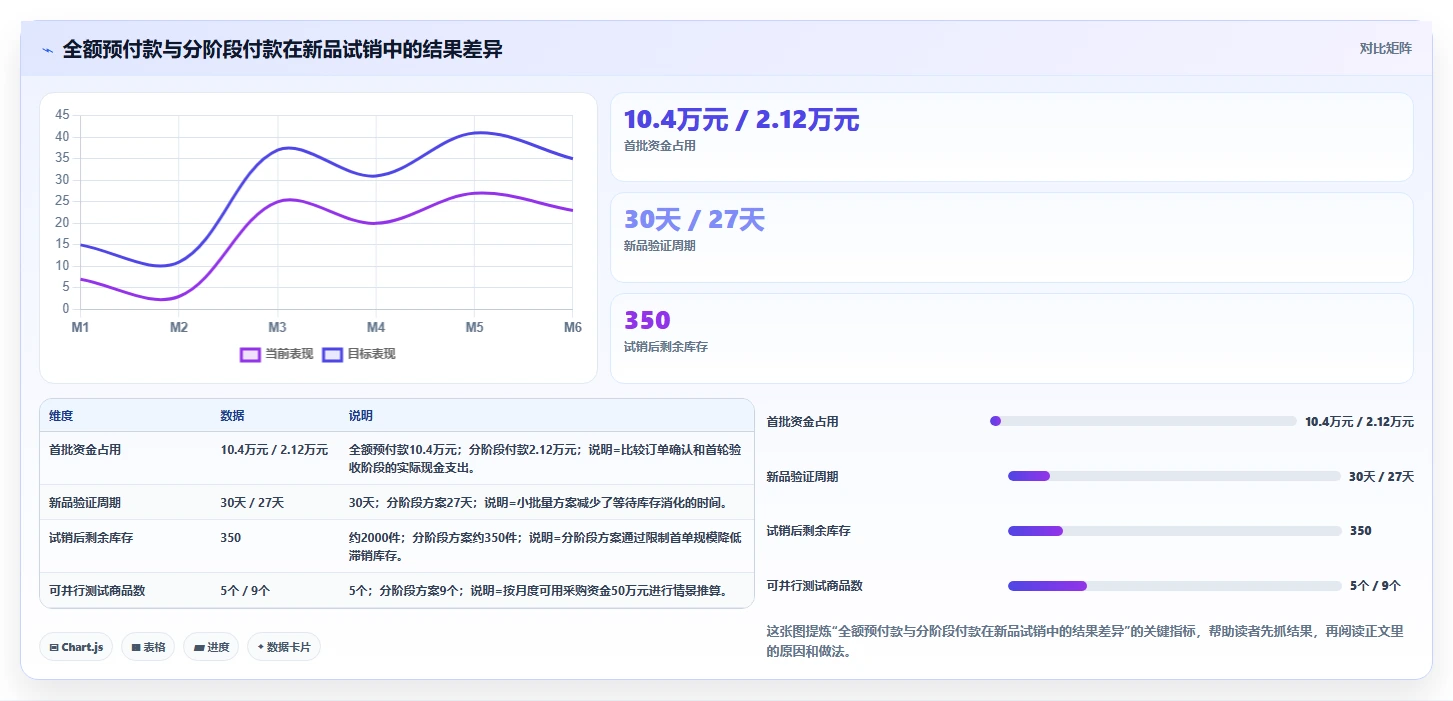Select the 30天 / 27天 stat card
Viewport: 1453px width, 701px height.
1012,238
